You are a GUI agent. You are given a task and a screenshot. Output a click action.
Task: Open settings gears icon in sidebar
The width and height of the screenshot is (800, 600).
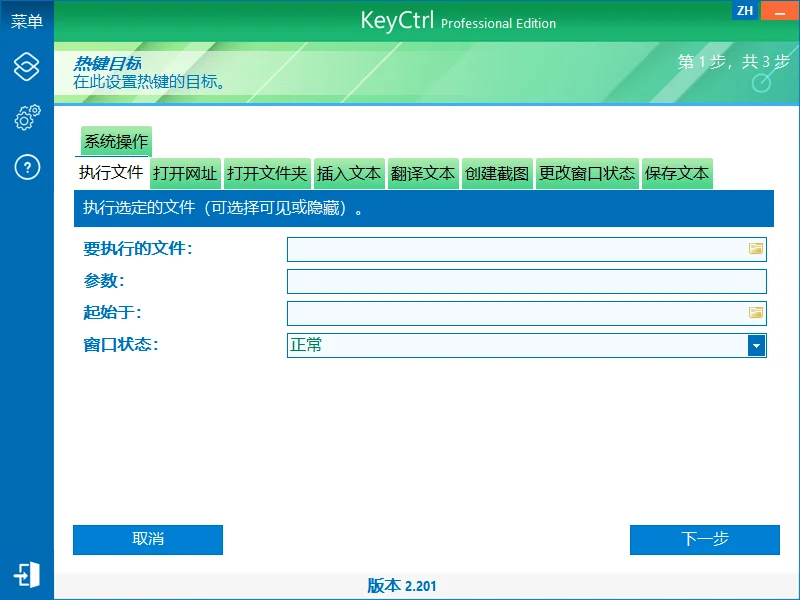[x=27, y=117]
